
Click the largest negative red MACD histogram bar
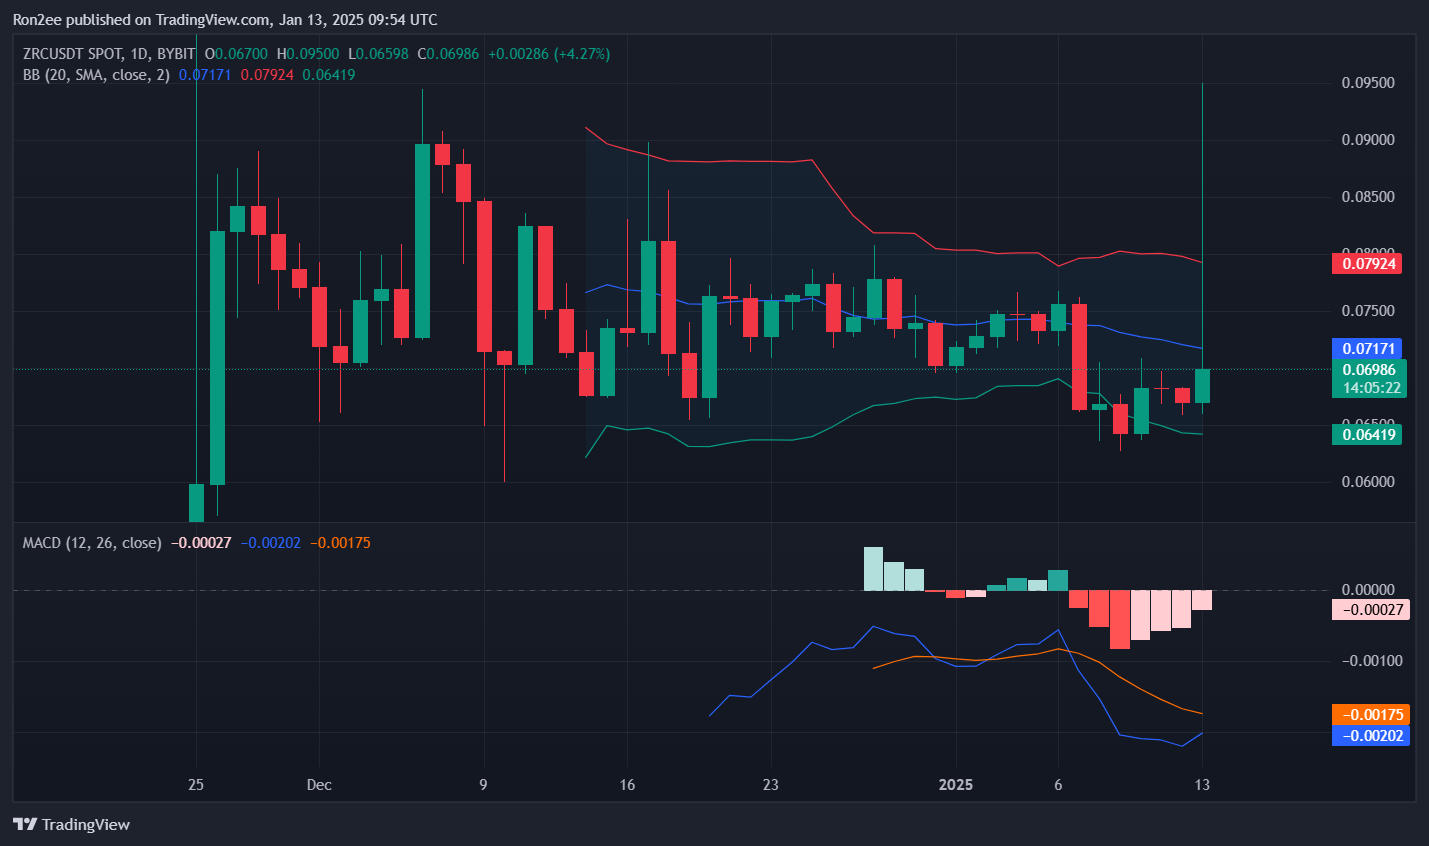1120,619
